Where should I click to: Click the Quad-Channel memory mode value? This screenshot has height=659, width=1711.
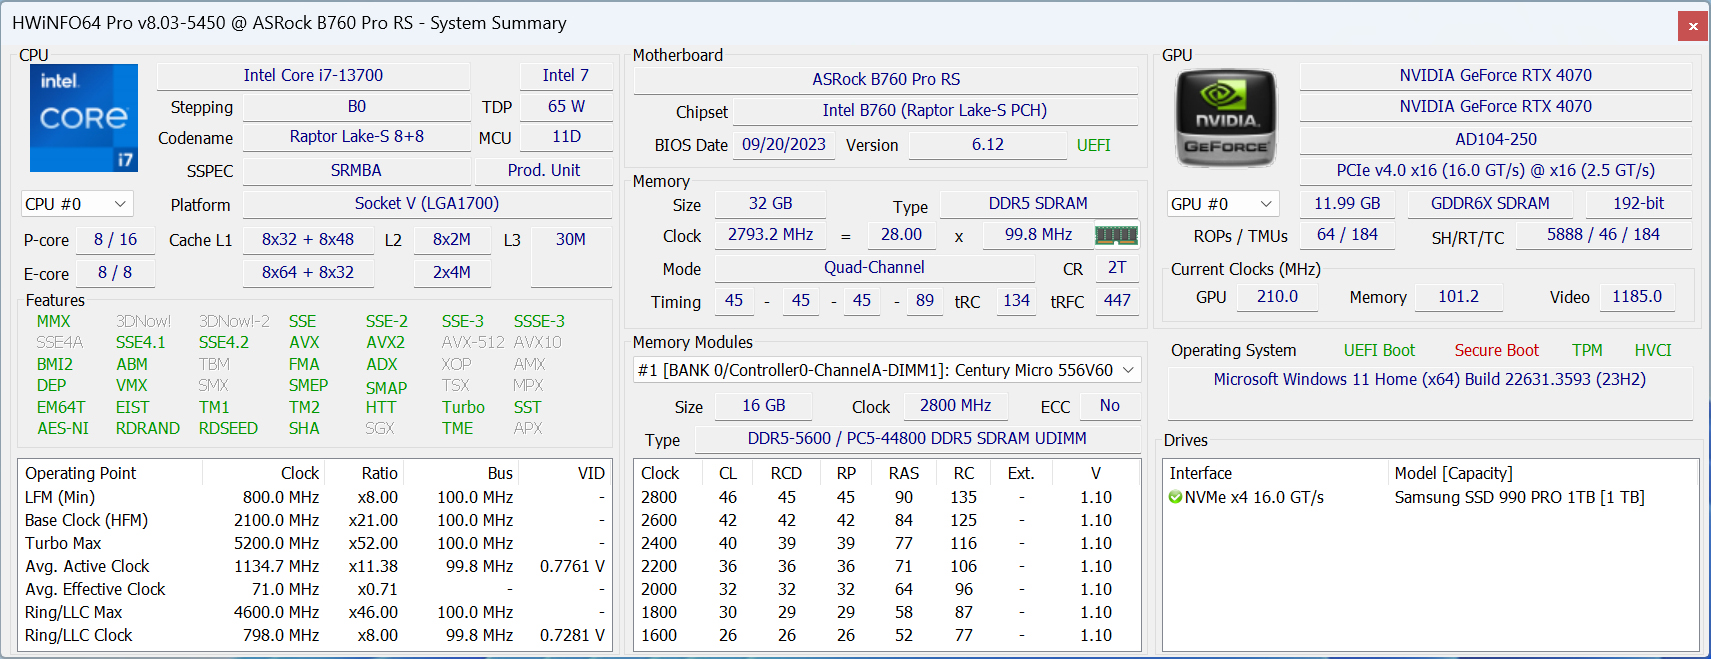click(x=874, y=268)
